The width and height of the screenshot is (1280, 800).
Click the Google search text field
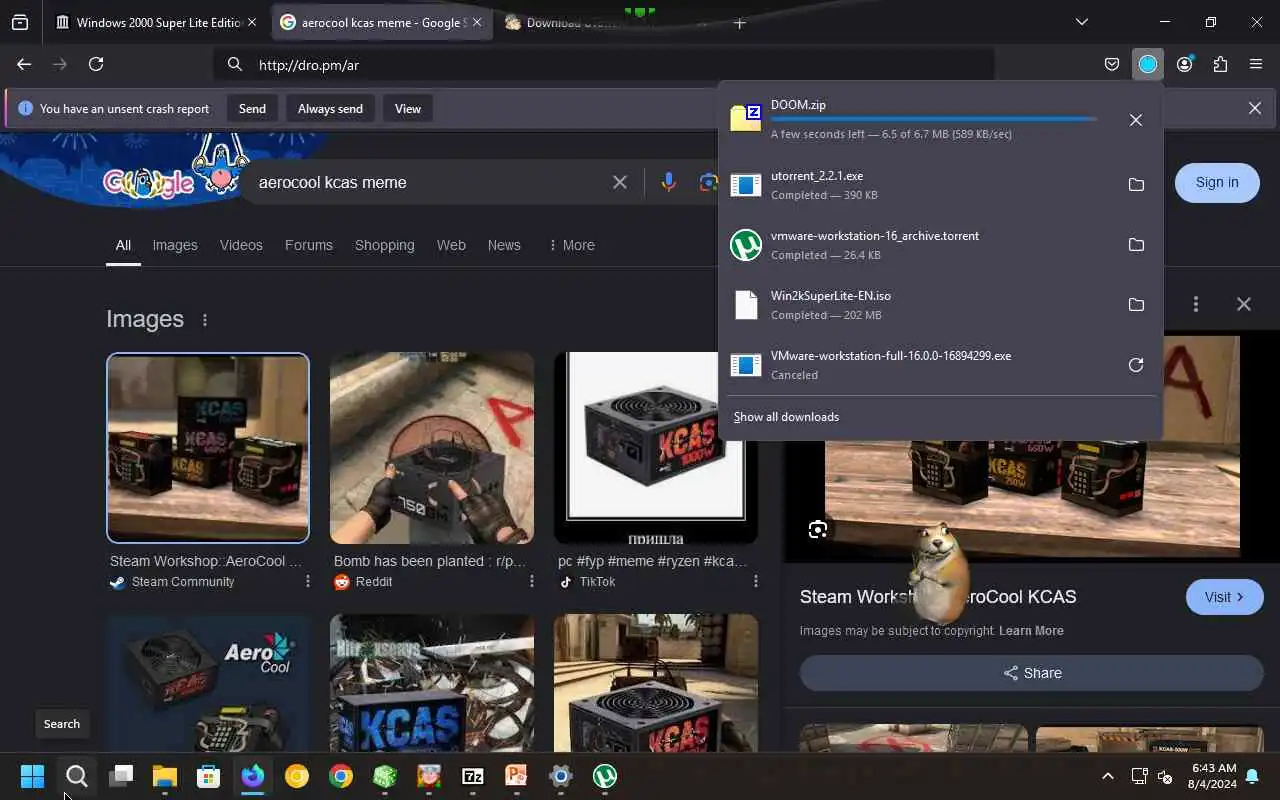[430, 182]
